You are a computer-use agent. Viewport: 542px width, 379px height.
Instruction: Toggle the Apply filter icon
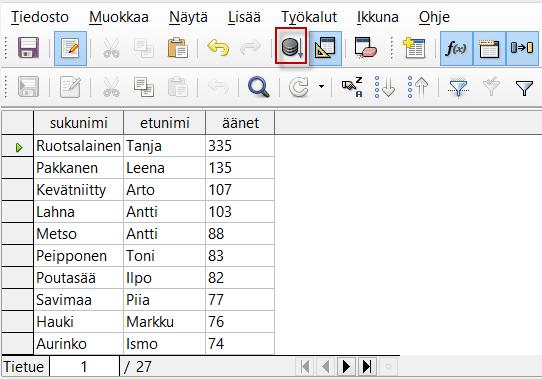pyautogui.click(x=491, y=86)
